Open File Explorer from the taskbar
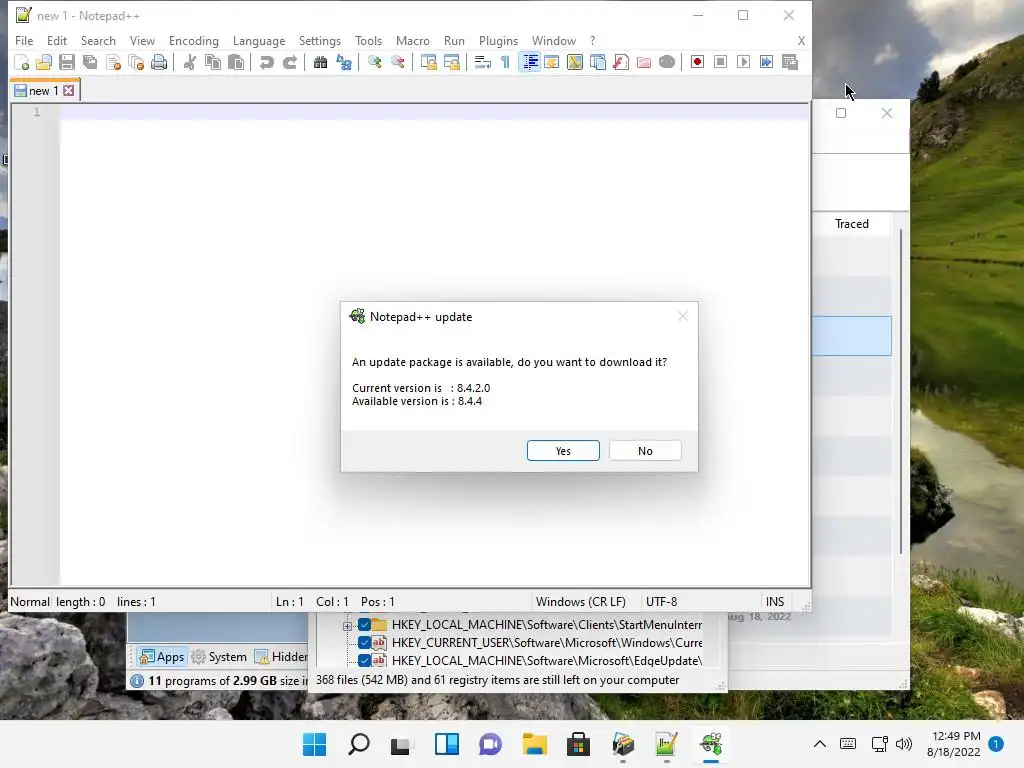 coord(534,744)
